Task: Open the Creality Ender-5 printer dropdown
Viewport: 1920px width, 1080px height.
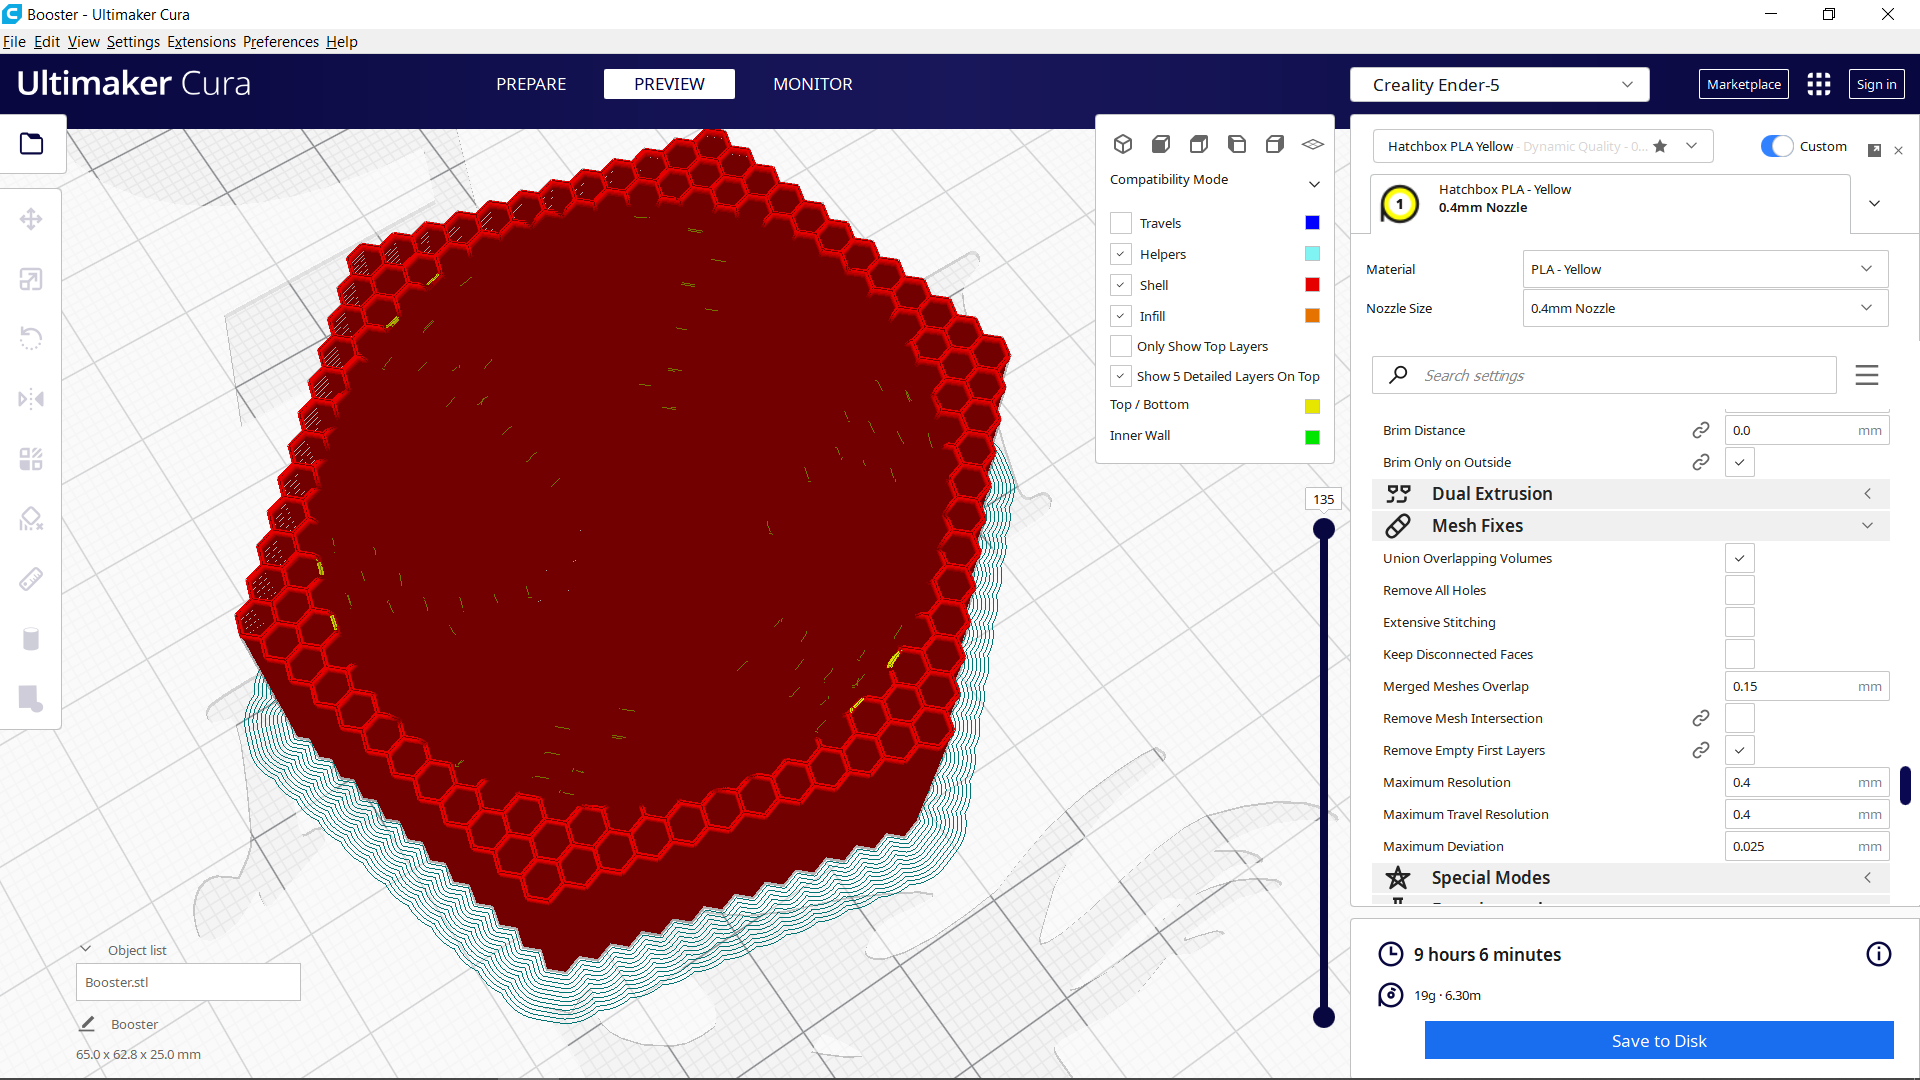Action: [x=1499, y=84]
